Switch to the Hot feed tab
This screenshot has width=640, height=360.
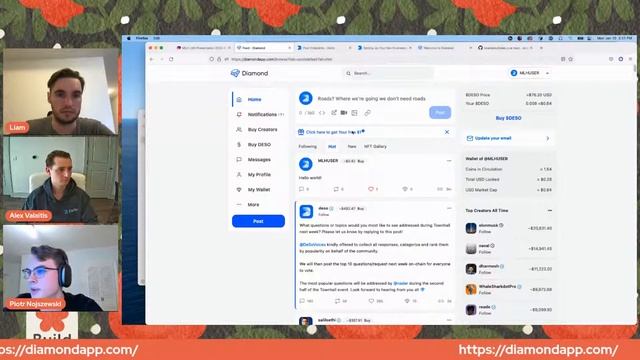coord(332,147)
